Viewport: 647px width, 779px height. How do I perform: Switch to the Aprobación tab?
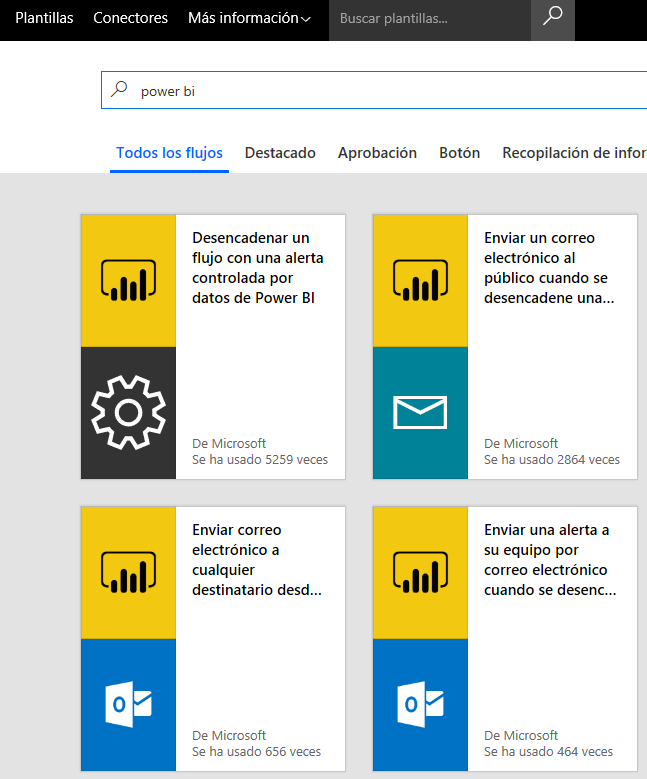(377, 153)
